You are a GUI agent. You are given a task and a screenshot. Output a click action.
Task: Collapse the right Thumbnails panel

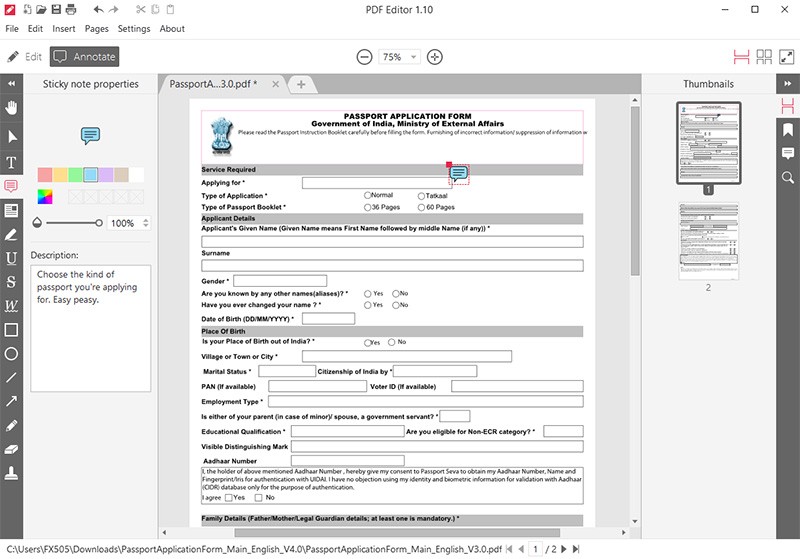(788, 83)
